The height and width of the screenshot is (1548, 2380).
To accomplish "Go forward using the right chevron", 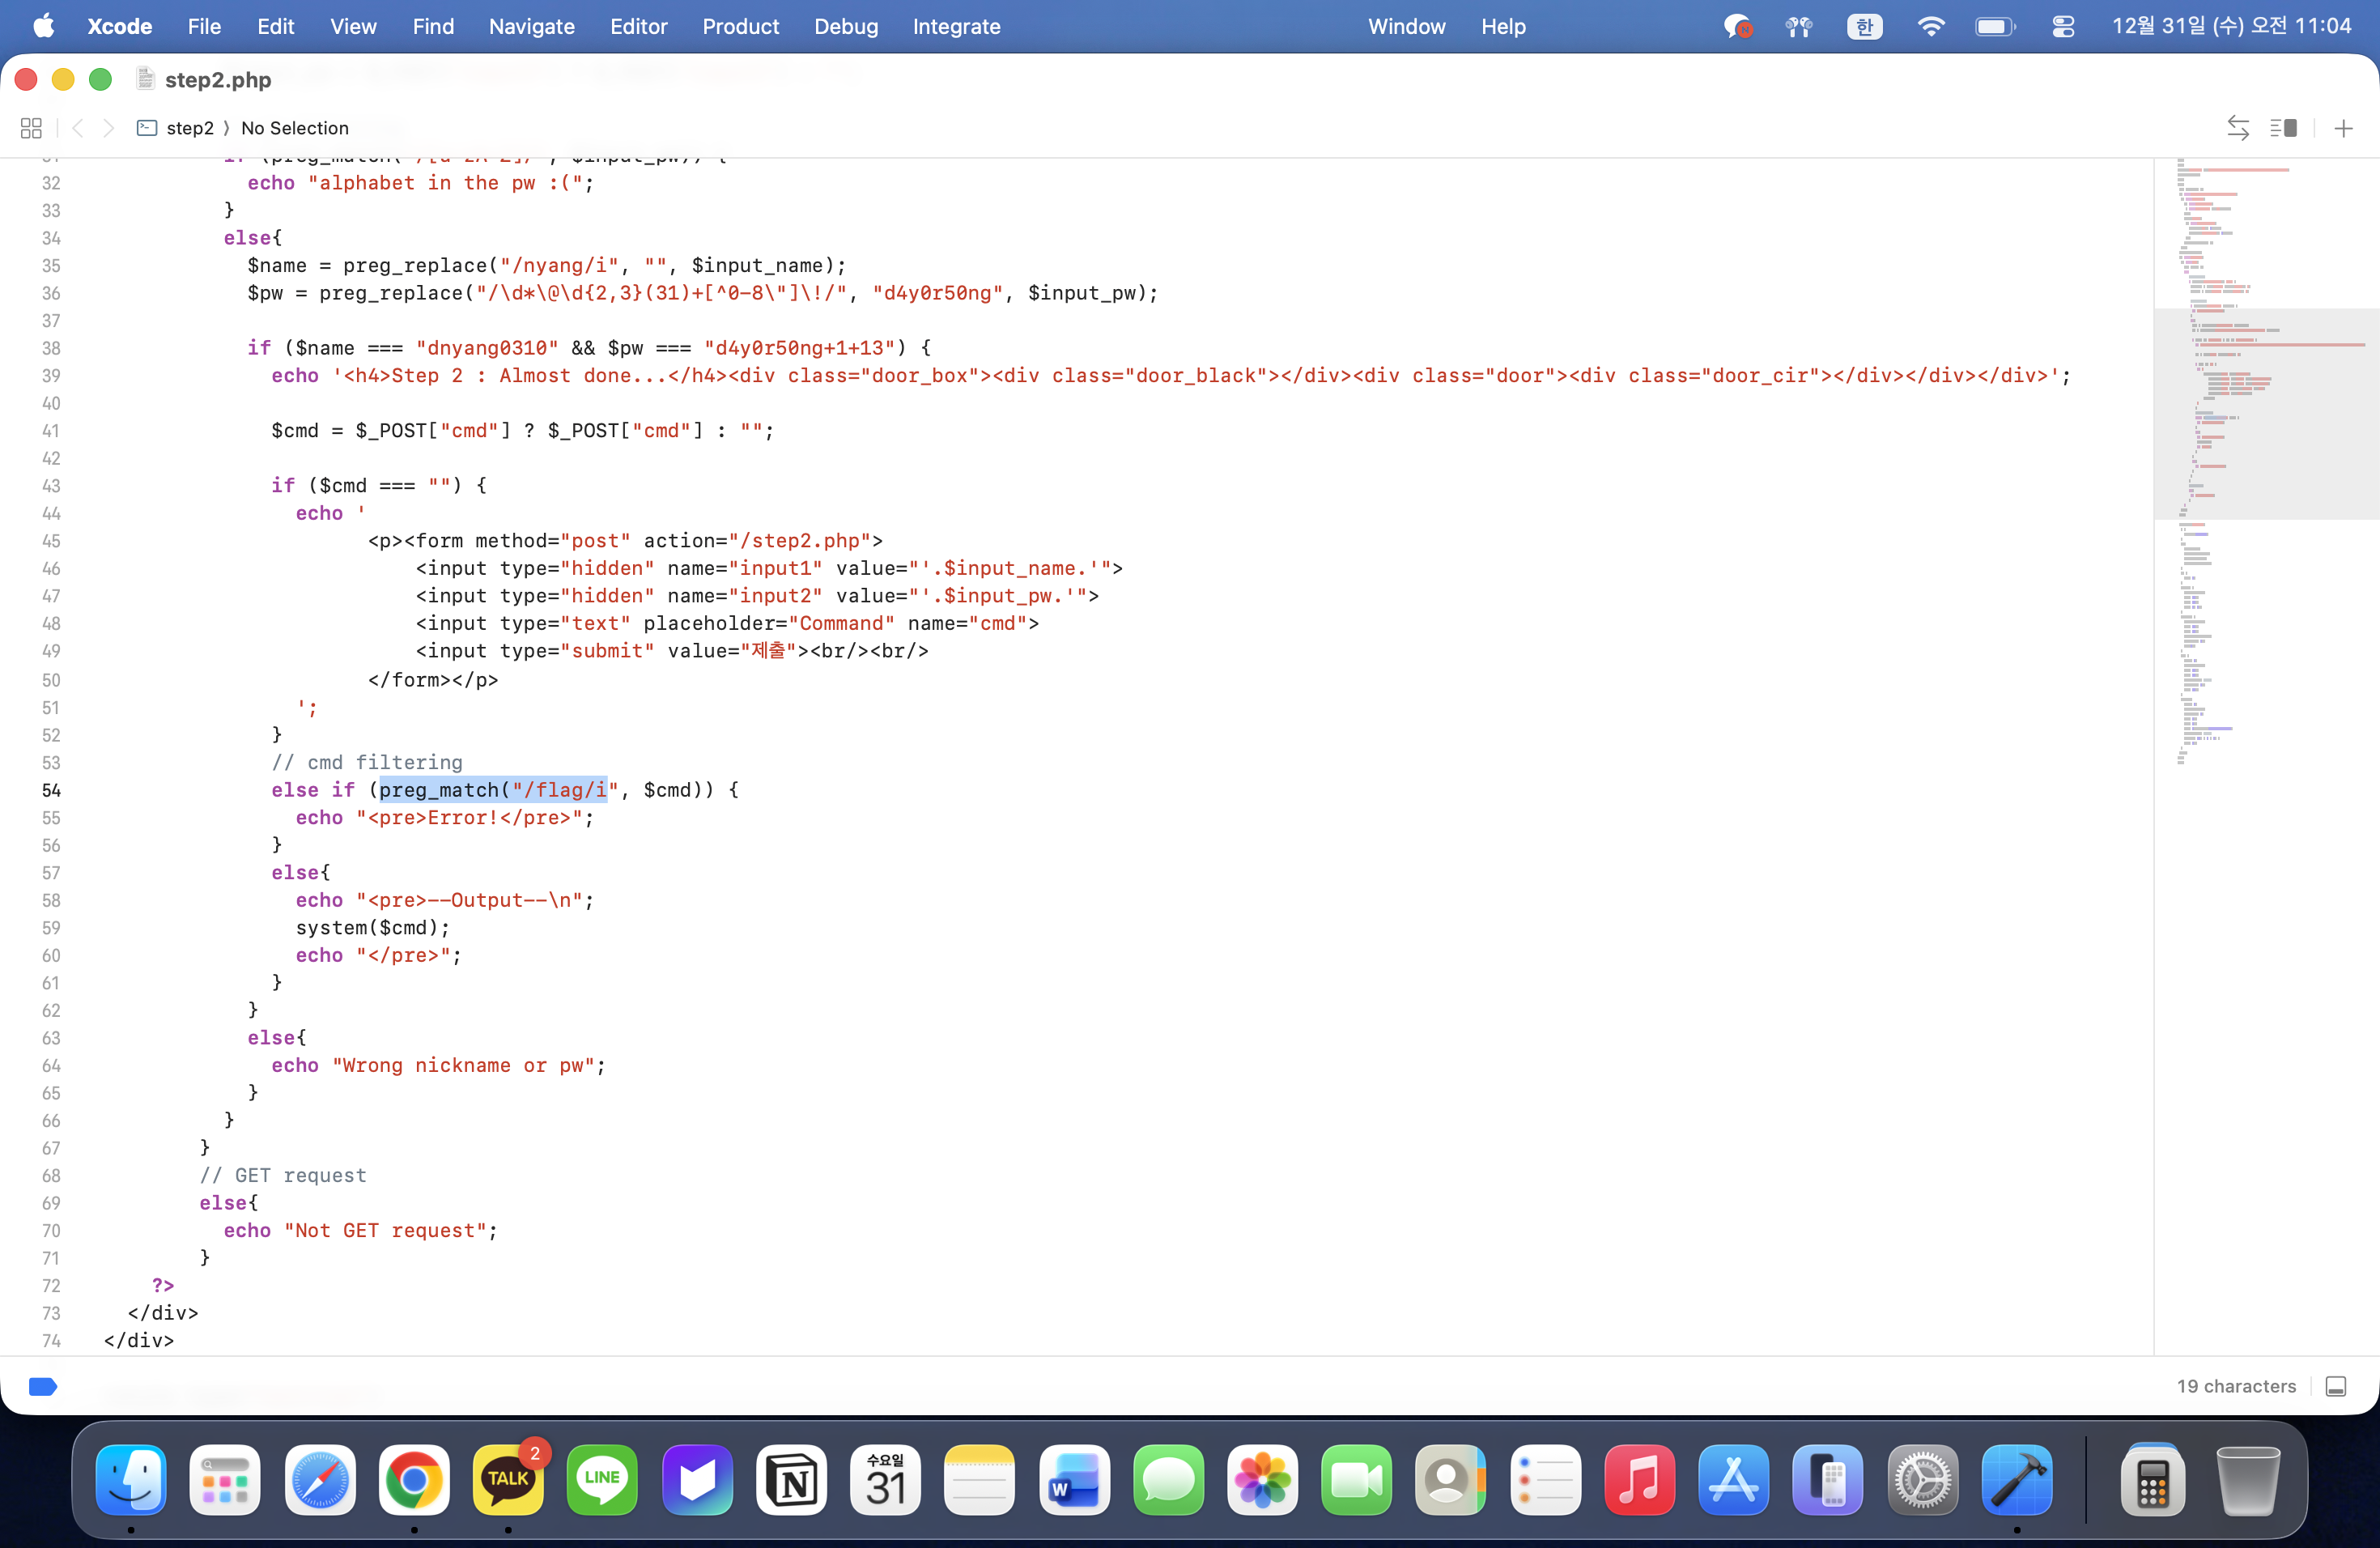I will click(x=109, y=128).
